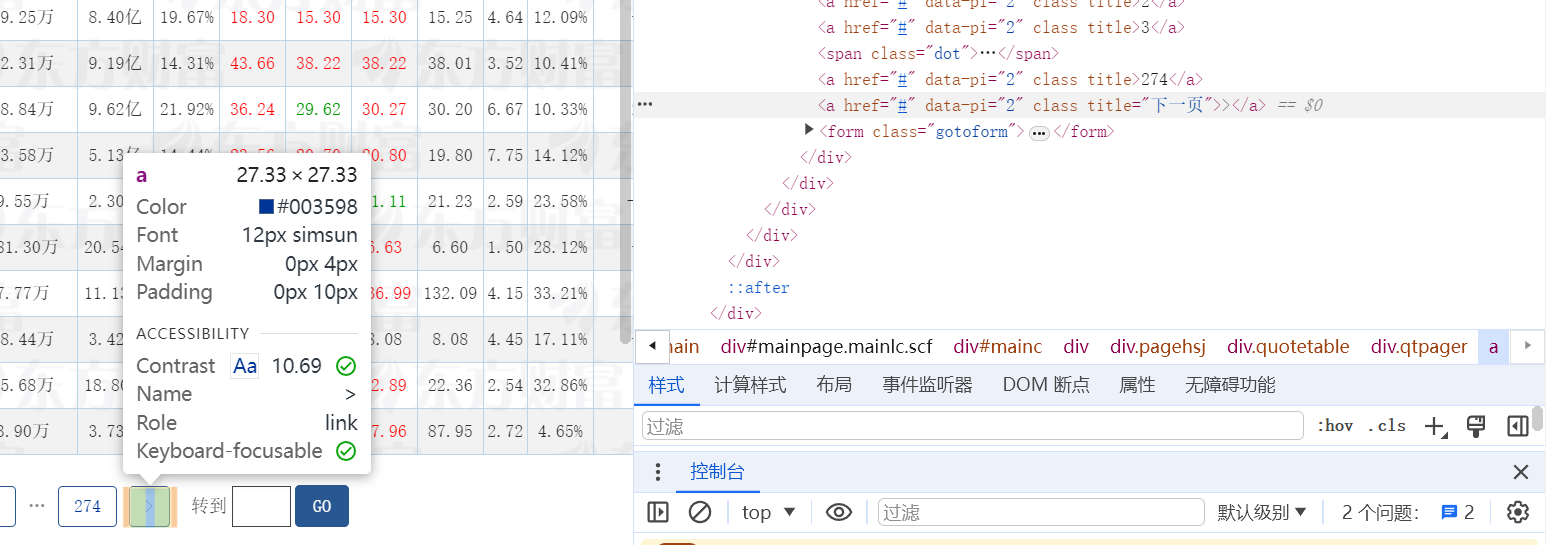Switch to the 属性 tab
The width and height of the screenshot is (1557, 545).
click(1137, 385)
